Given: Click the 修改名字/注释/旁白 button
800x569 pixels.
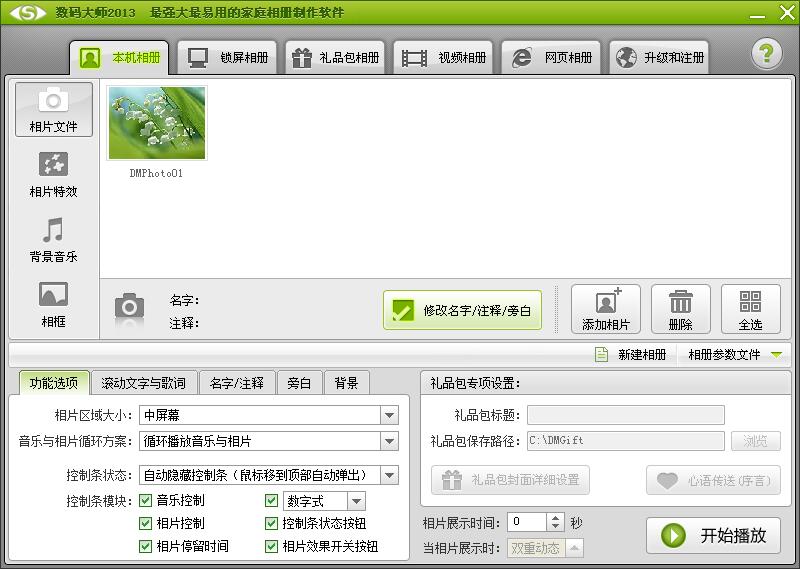Looking at the screenshot, I should [x=462, y=310].
